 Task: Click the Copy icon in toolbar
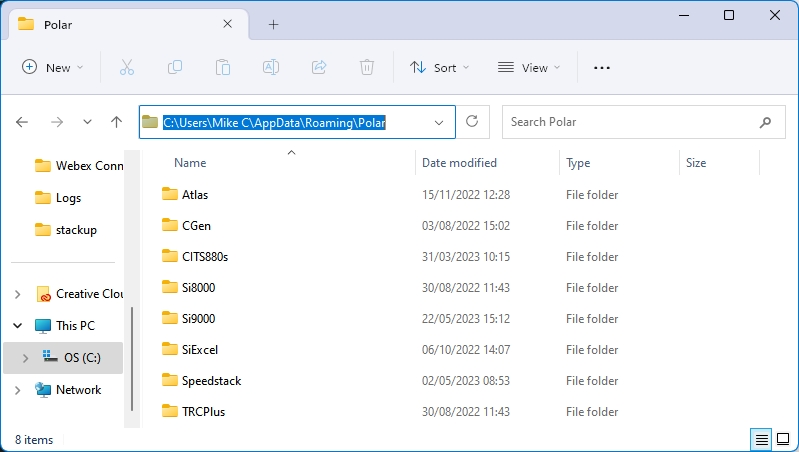click(175, 67)
